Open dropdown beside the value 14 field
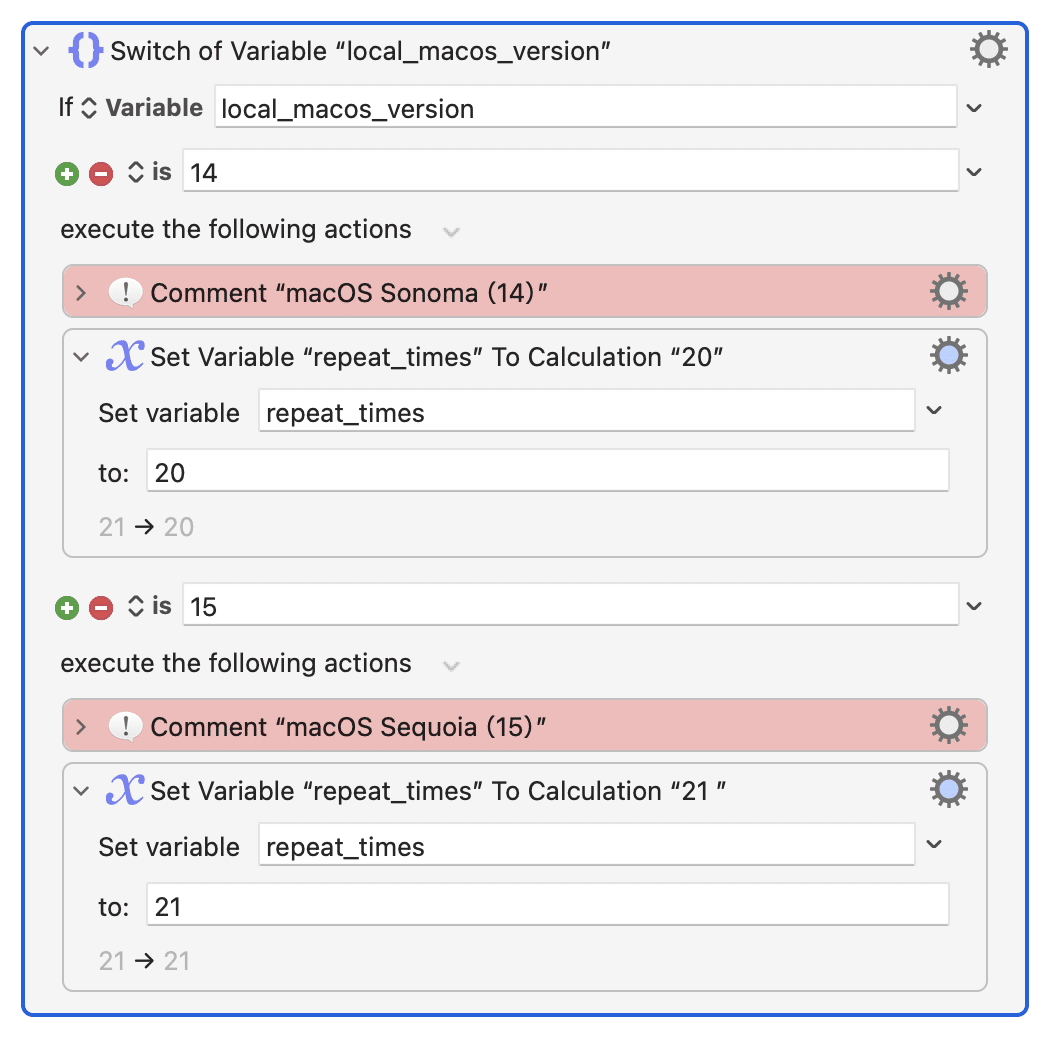 tap(974, 172)
